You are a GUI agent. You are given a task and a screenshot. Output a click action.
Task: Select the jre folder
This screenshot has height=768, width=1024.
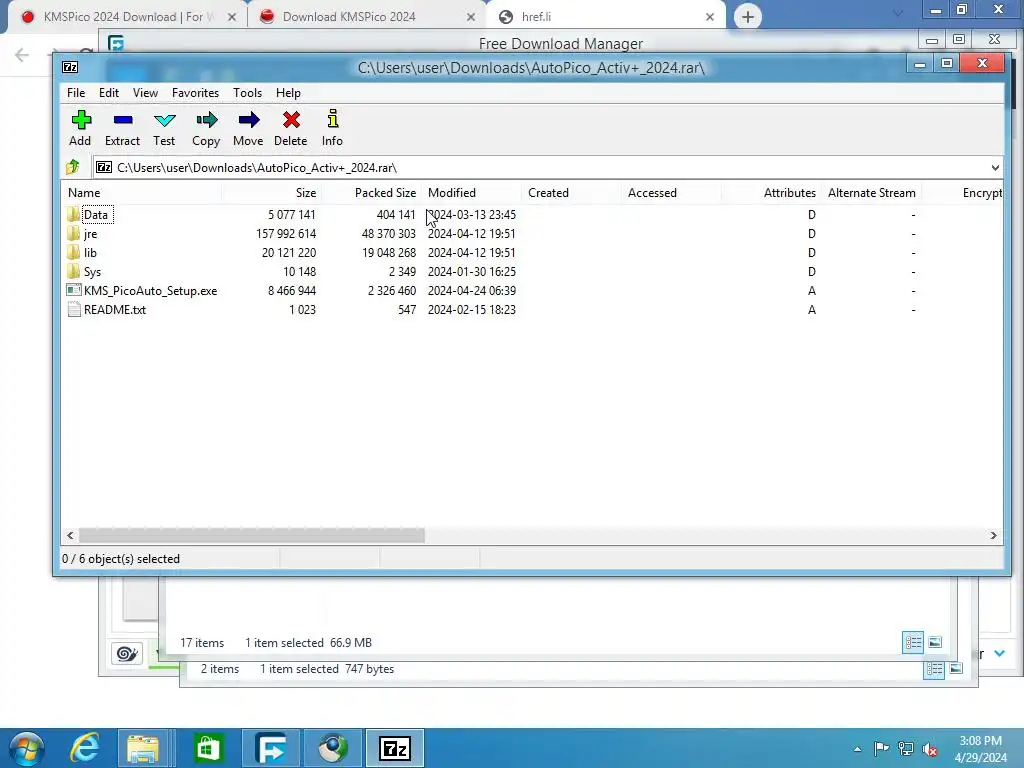pos(90,234)
